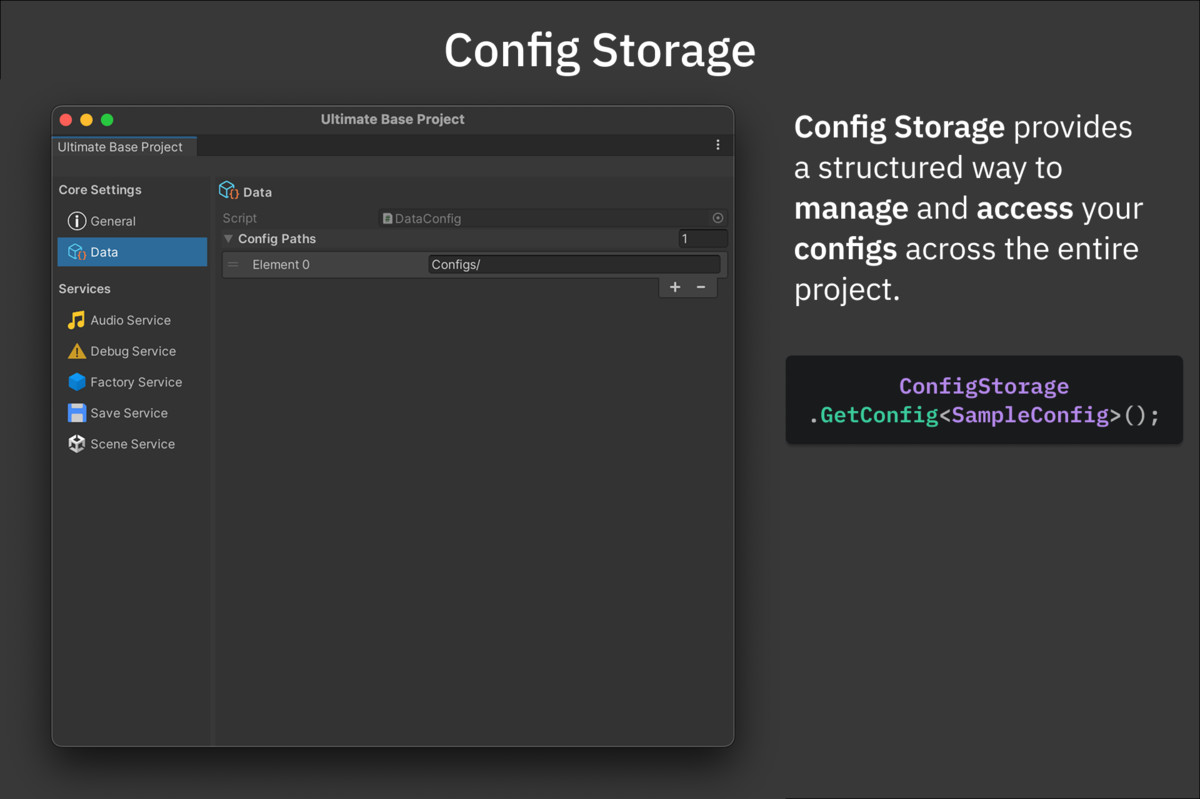Image resolution: width=1200 pixels, height=799 pixels.
Task: Click the Element 0 drag handle
Action: [x=233, y=265]
